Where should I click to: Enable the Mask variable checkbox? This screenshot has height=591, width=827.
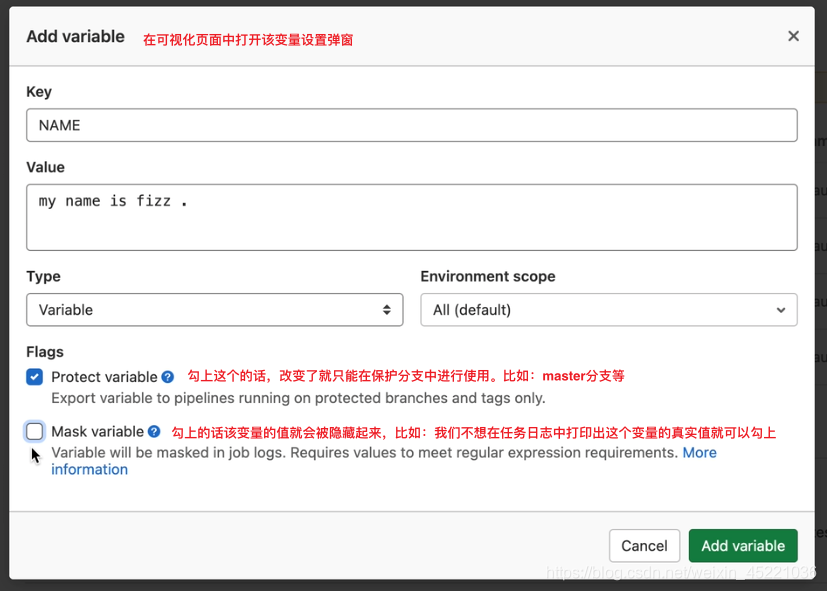point(35,431)
